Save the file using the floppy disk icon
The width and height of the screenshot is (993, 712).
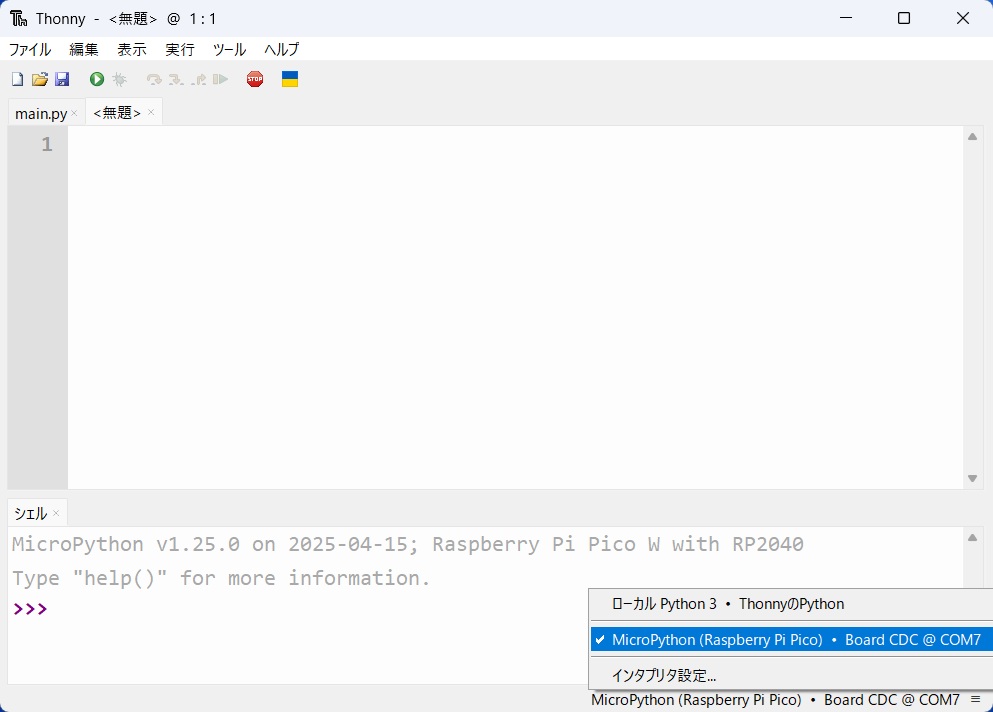[62, 79]
